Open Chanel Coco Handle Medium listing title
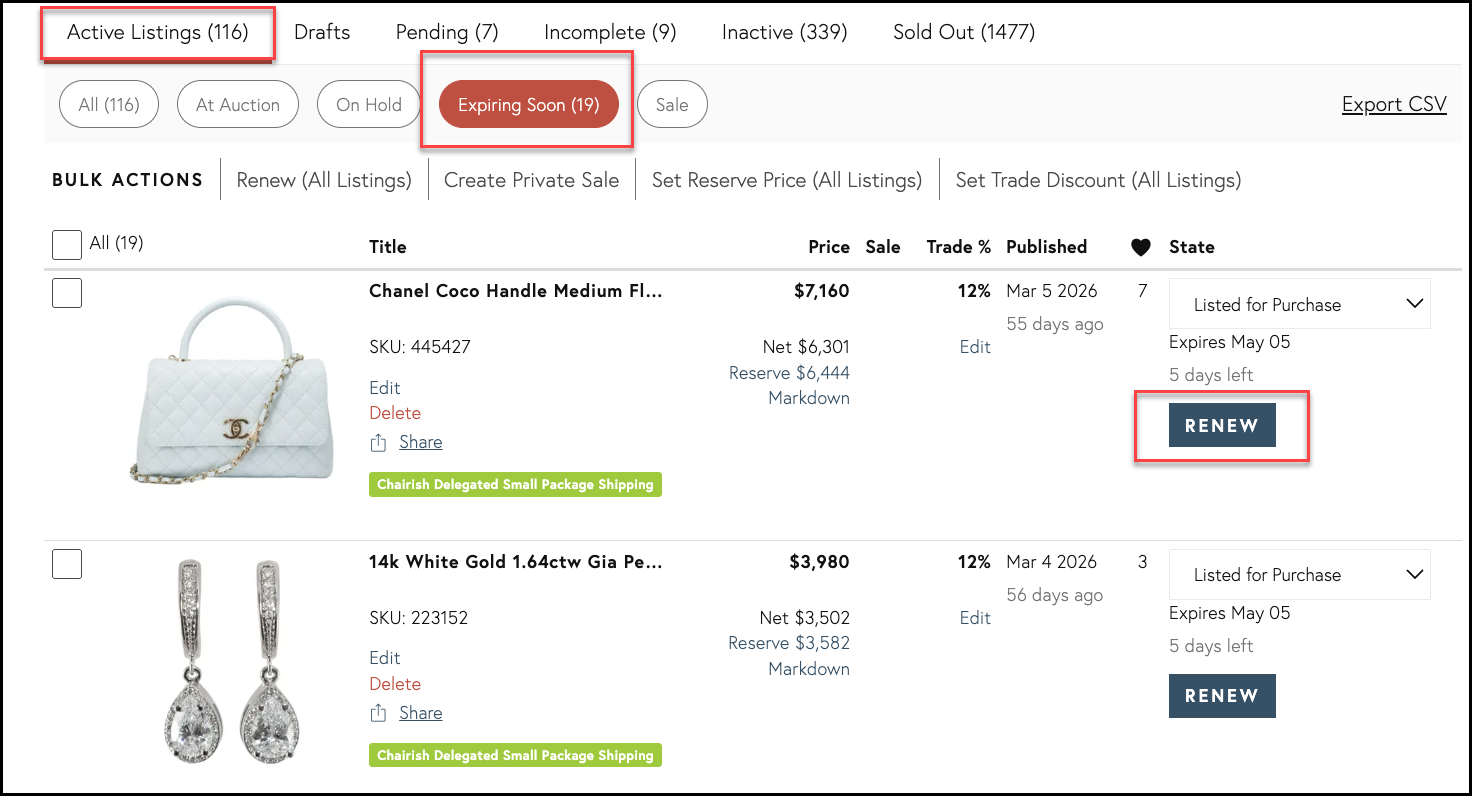1472x796 pixels. click(x=515, y=291)
